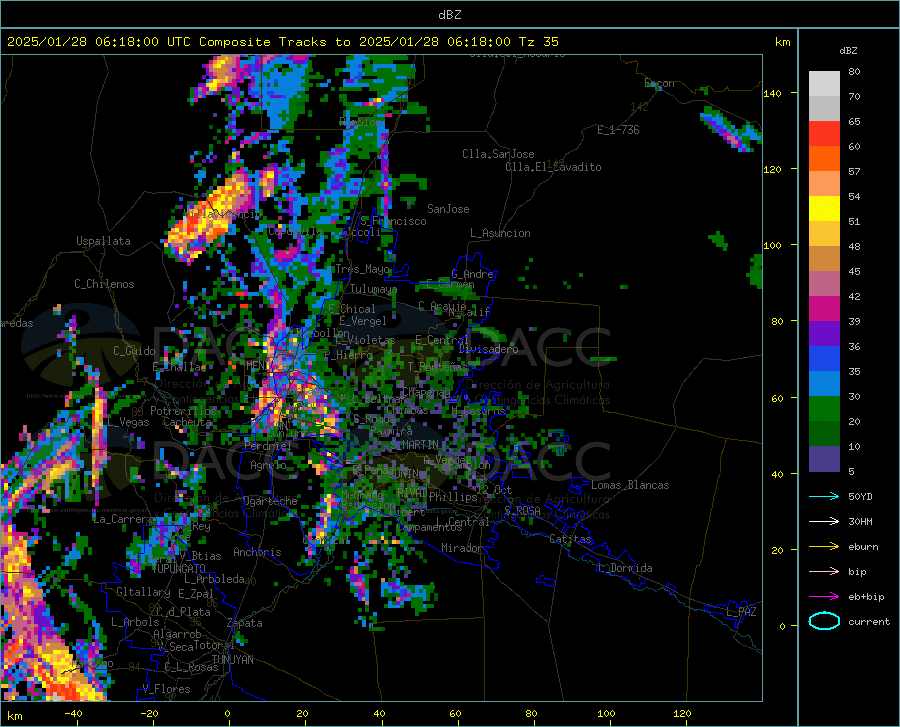Click the 'Lomas_Blancas' place label

[630, 485]
